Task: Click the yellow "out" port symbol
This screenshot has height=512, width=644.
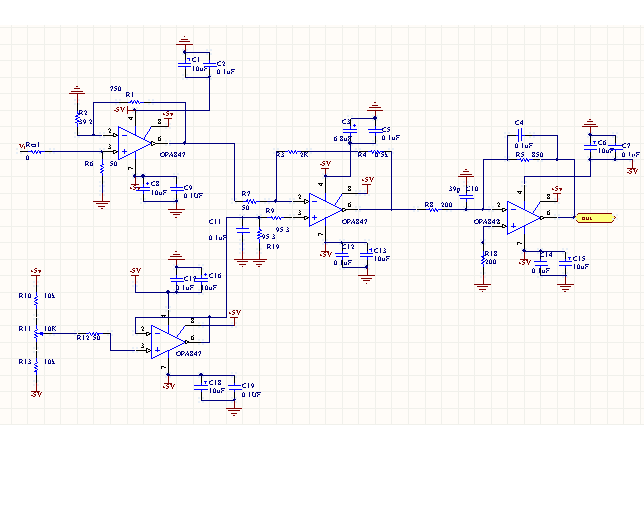Action: pyautogui.click(x=596, y=218)
